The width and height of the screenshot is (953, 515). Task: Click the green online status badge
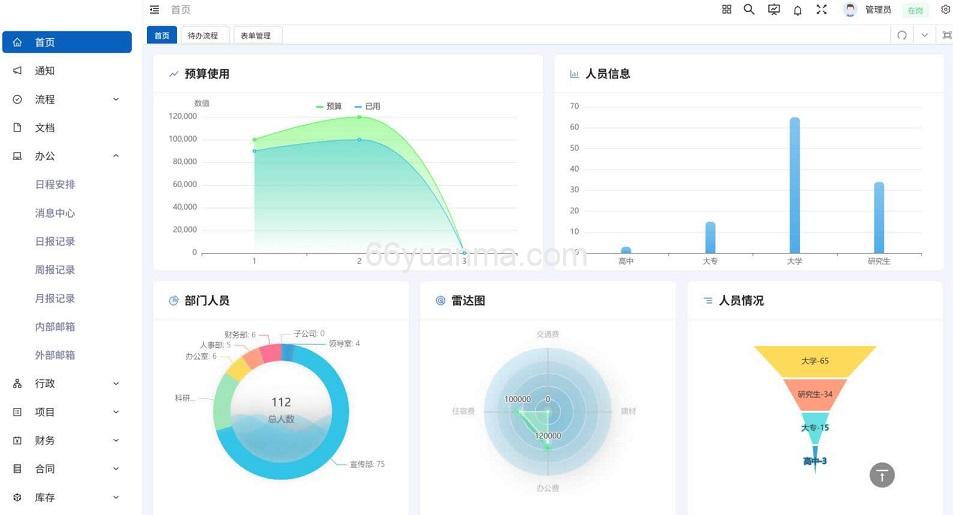[x=915, y=10]
